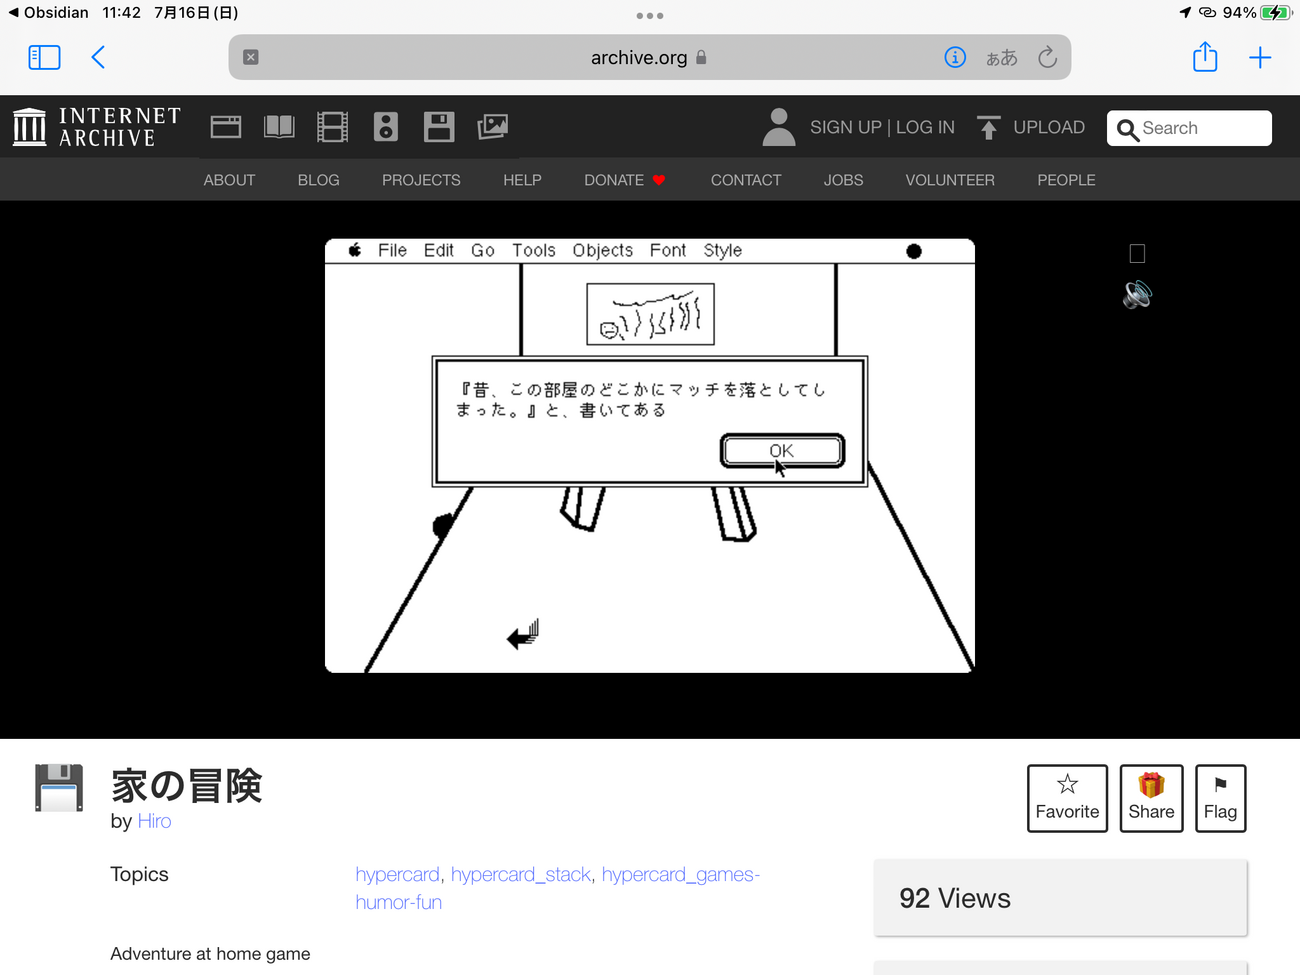Go to the Internet Archive home logo
This screenshot has height=975, width=1300.
tap(97, 127)
